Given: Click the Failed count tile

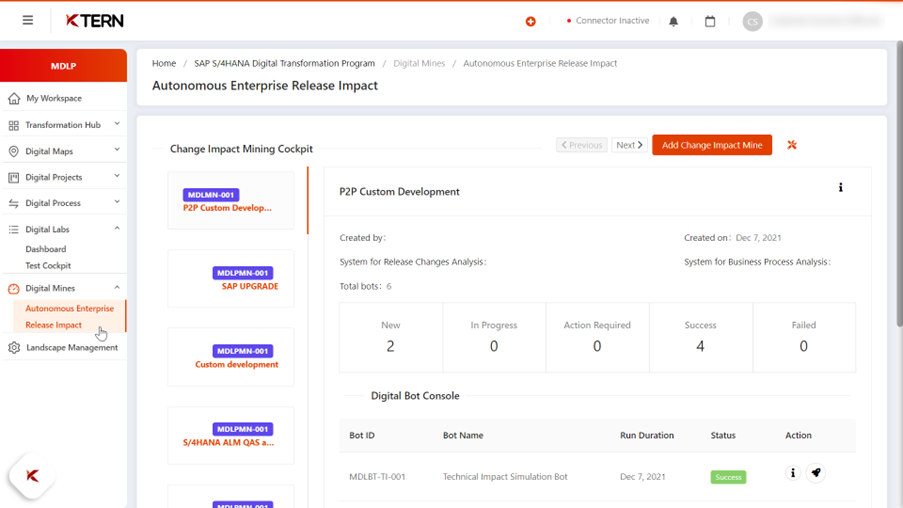Looking at the screenshot, I should coord(804,338).
